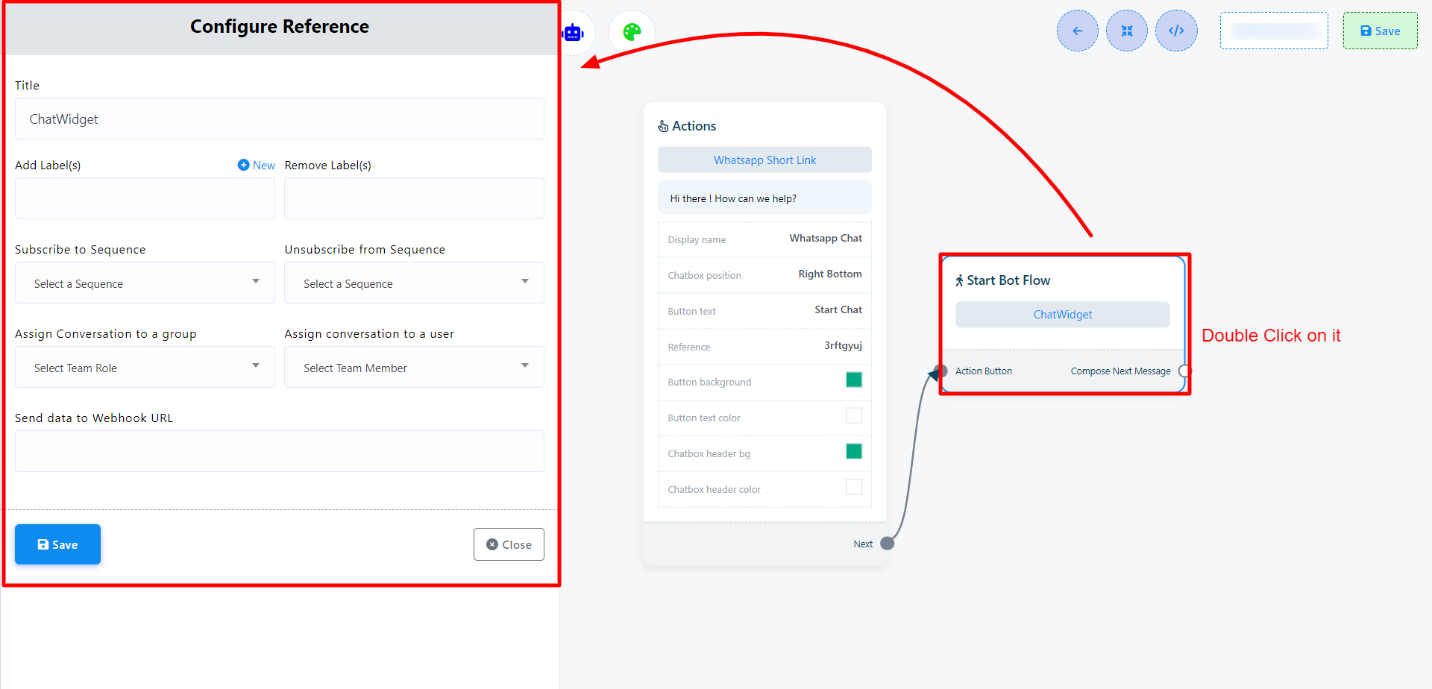
Task: Open the code embed icon button
Action: (x=1176, y=31)
